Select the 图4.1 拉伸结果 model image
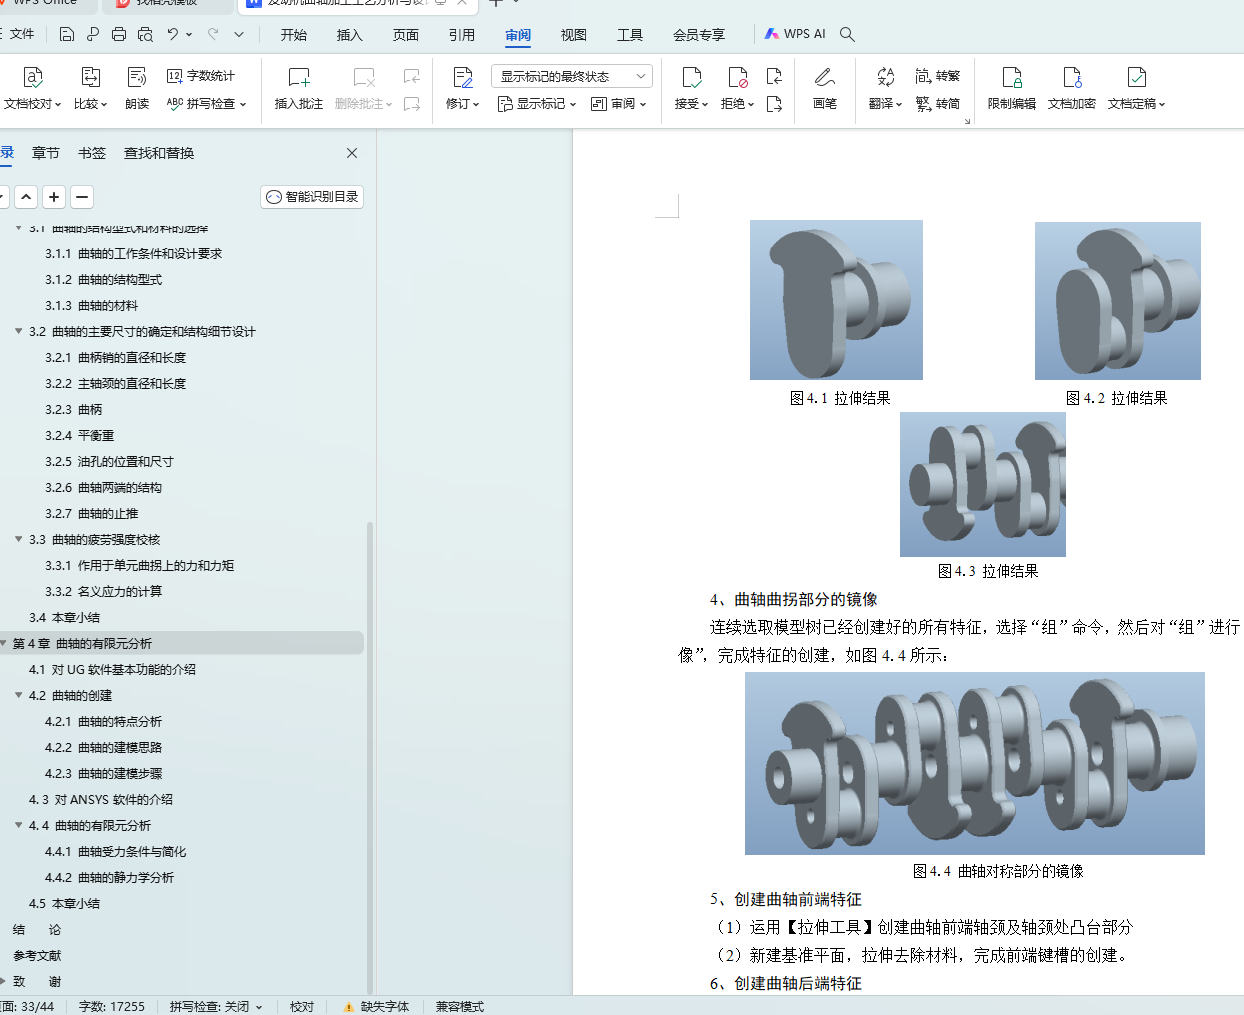1244x1015 pixels. [x=836, y=300]
